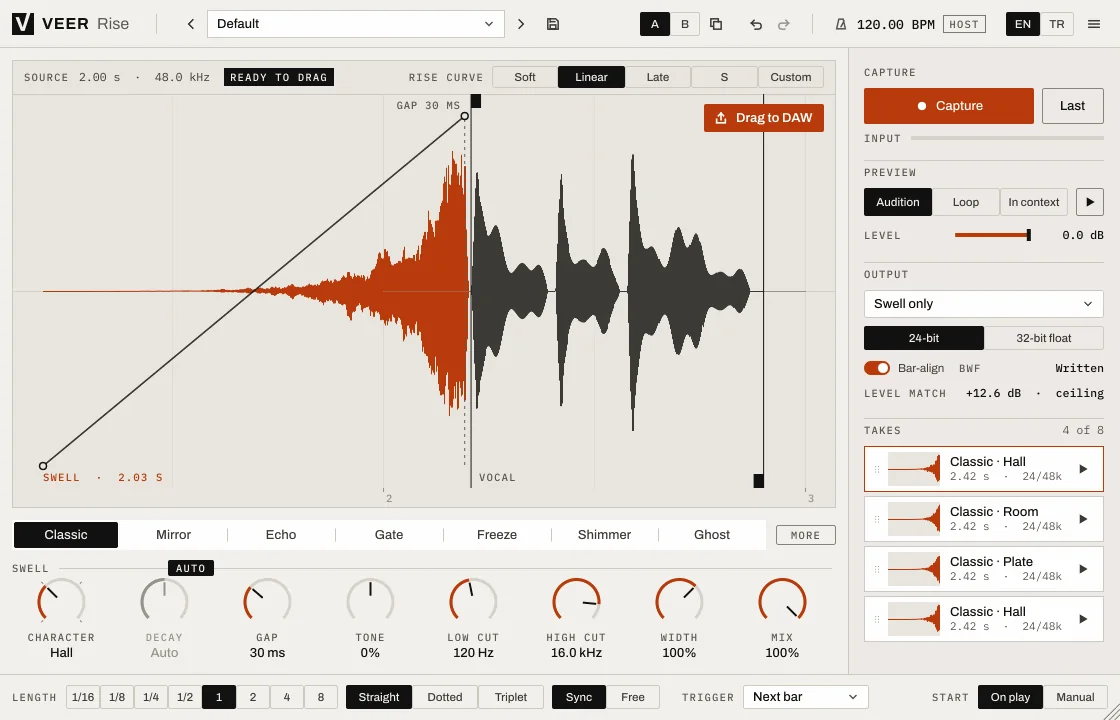Click the 120.00 BPM tempo field

point(896,24)
